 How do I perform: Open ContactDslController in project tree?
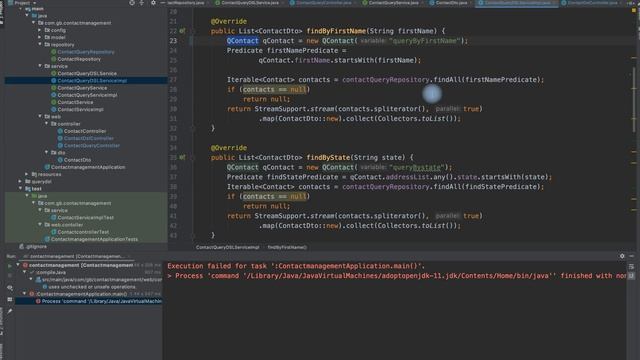89,138
